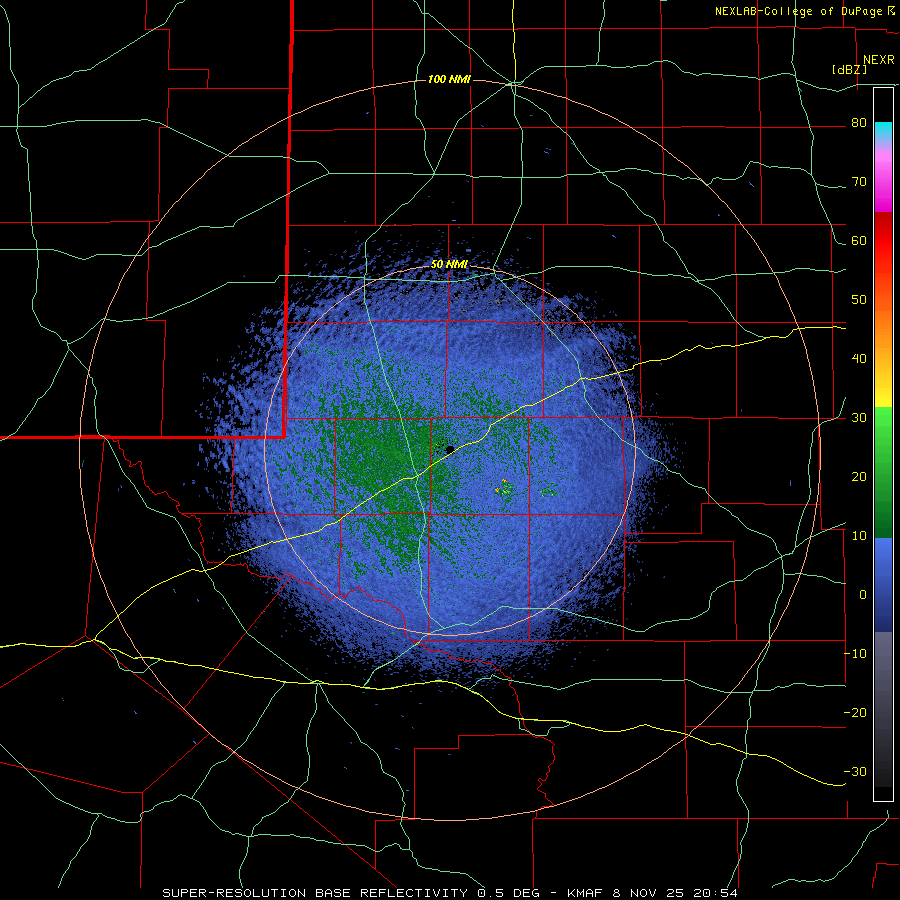Click the black radar site dot at center
900x900 pixels.
coord(450,449)
